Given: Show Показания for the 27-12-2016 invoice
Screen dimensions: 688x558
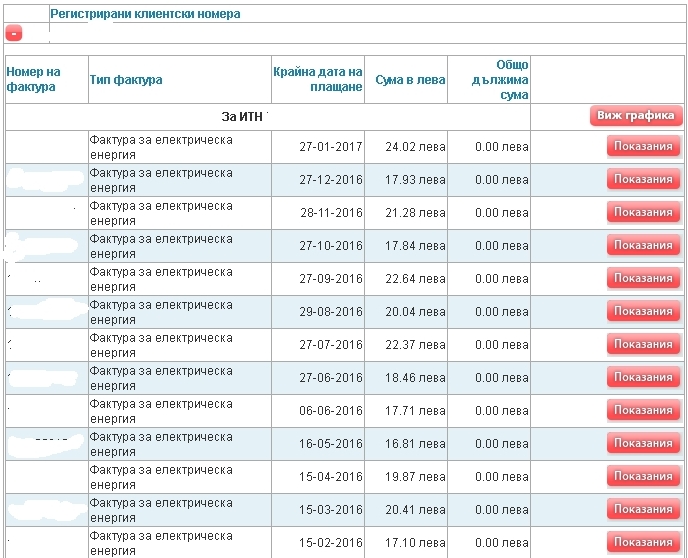Looking at the screenshot, I should 643,179.
